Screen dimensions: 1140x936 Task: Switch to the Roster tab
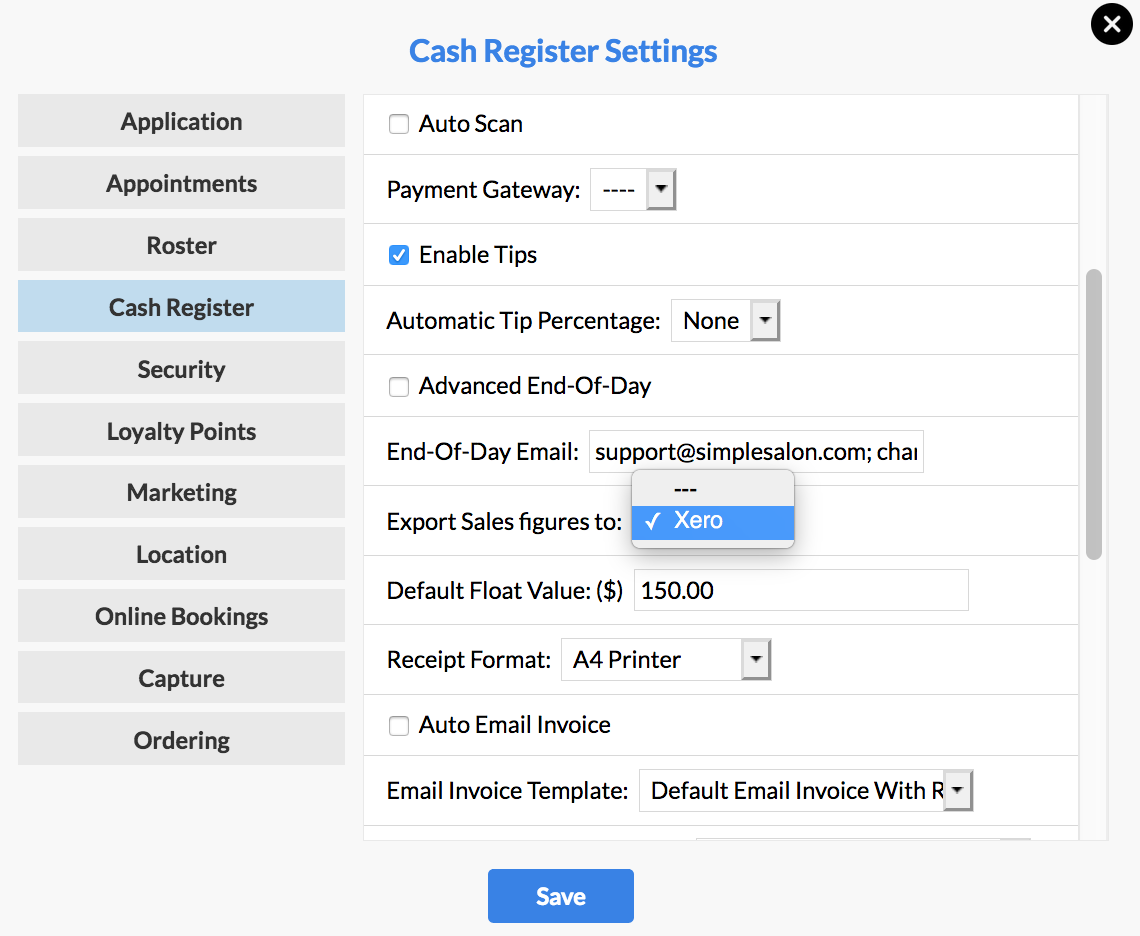click(x=181, y=244)
